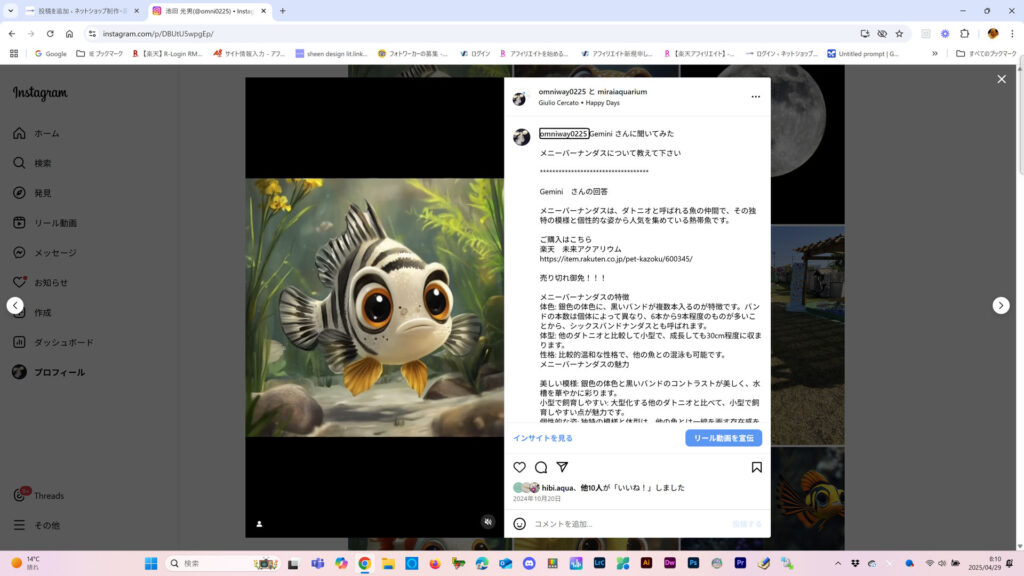The width and height of the screenshot is (1024, 576).
Task: Open the three-dot post options menu
Action: click(756, 97)
